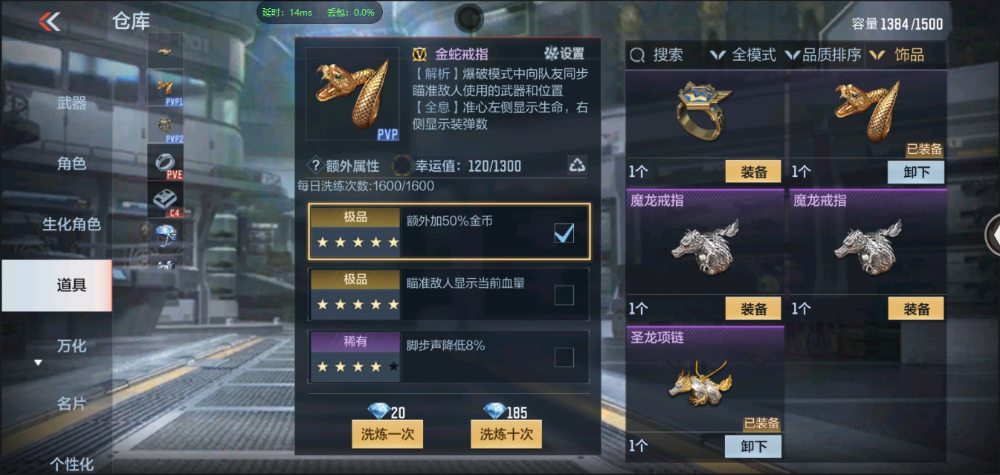1000x475 pixels.
Task: Click the recycle icon next to 幸运值
Action: coord(577,166)
